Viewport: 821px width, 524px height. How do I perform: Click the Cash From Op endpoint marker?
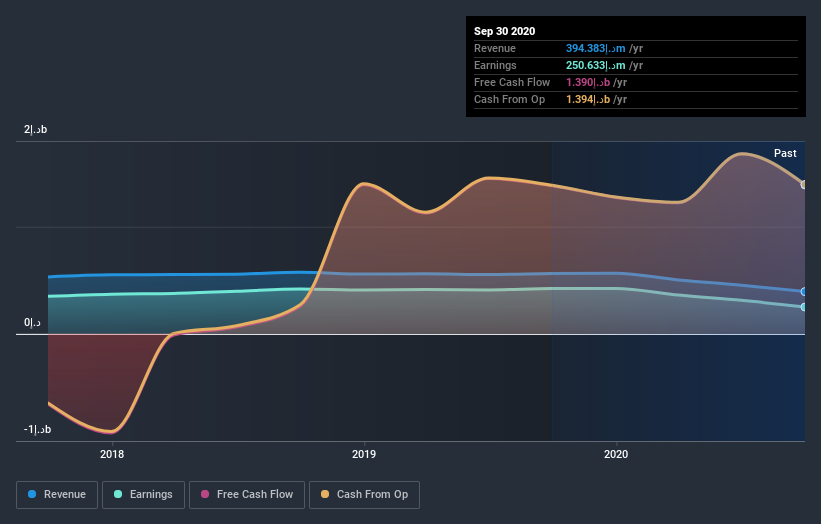coord(804,185)
